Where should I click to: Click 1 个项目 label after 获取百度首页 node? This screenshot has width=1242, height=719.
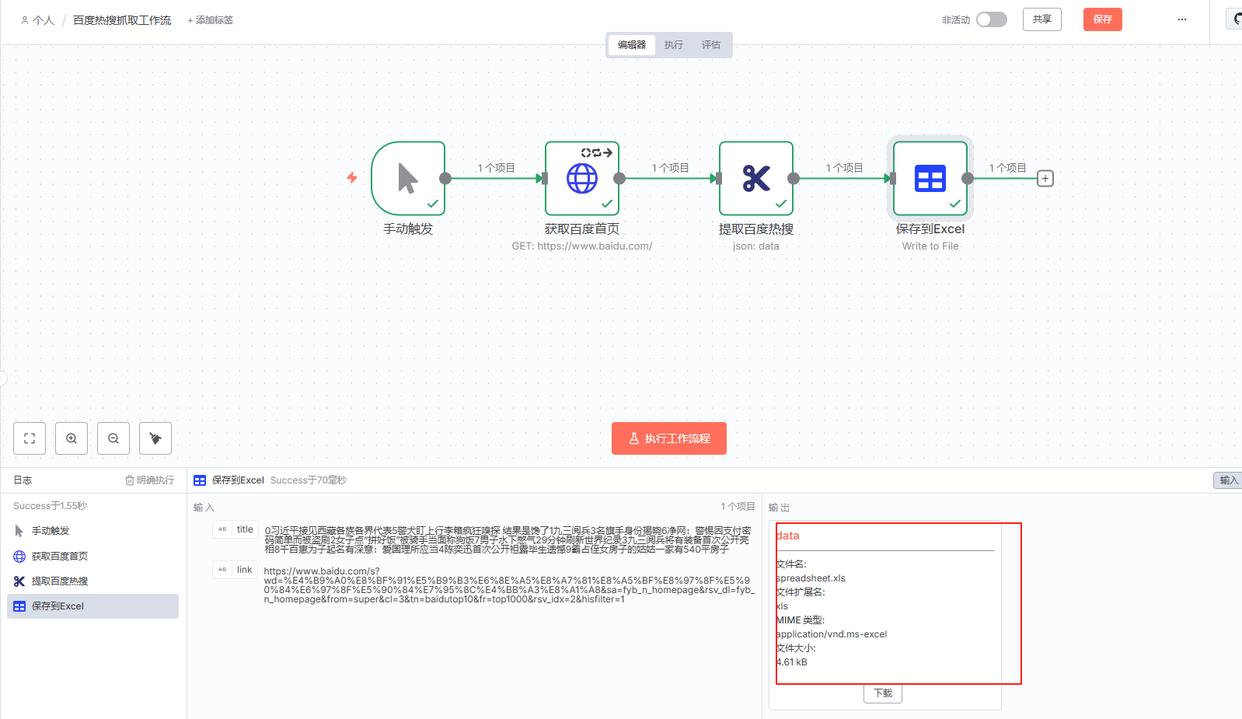tap(670, 168)
